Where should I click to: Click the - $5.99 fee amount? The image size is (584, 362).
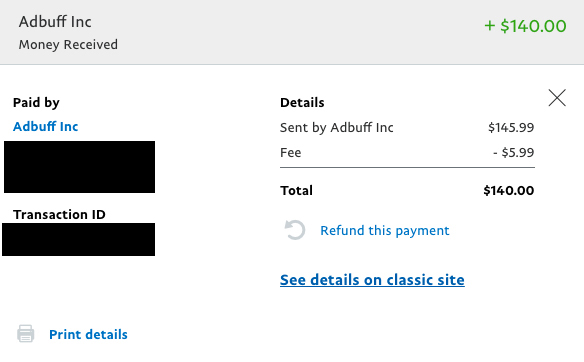pos(514,153)
